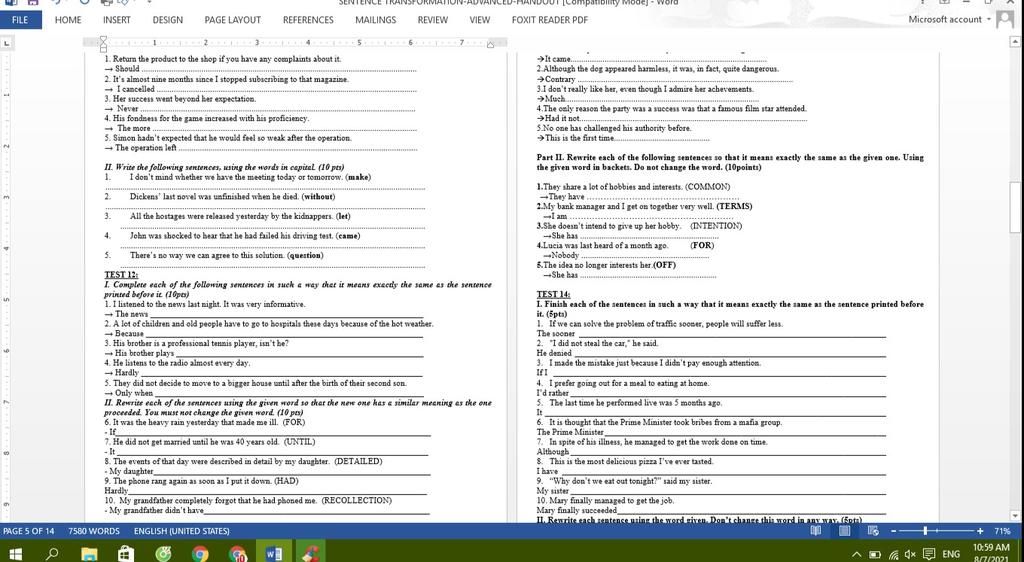Open the INSERT ribbon tab
The width and height of the screenshot is (1024, 562).
pyautogui.click(x=116, y=20)
